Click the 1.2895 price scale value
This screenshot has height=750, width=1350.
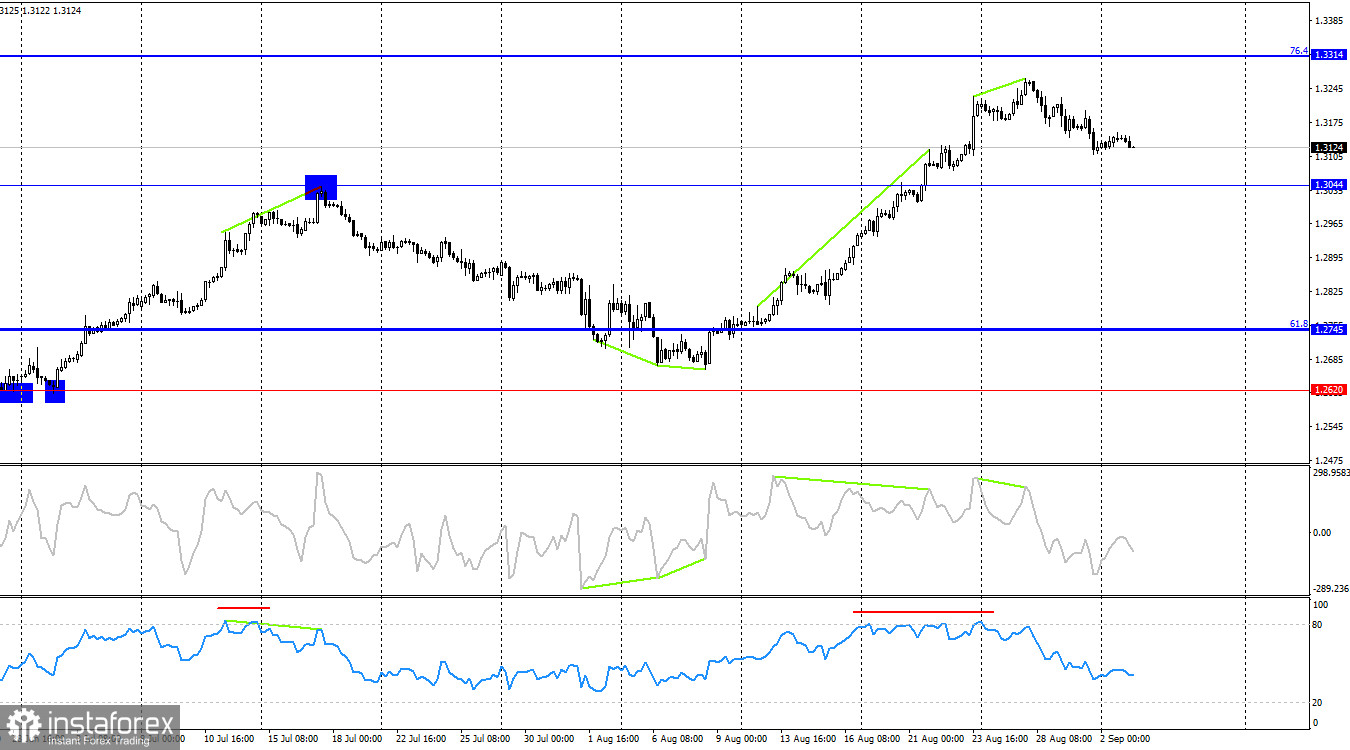(x=1329, y=258)
